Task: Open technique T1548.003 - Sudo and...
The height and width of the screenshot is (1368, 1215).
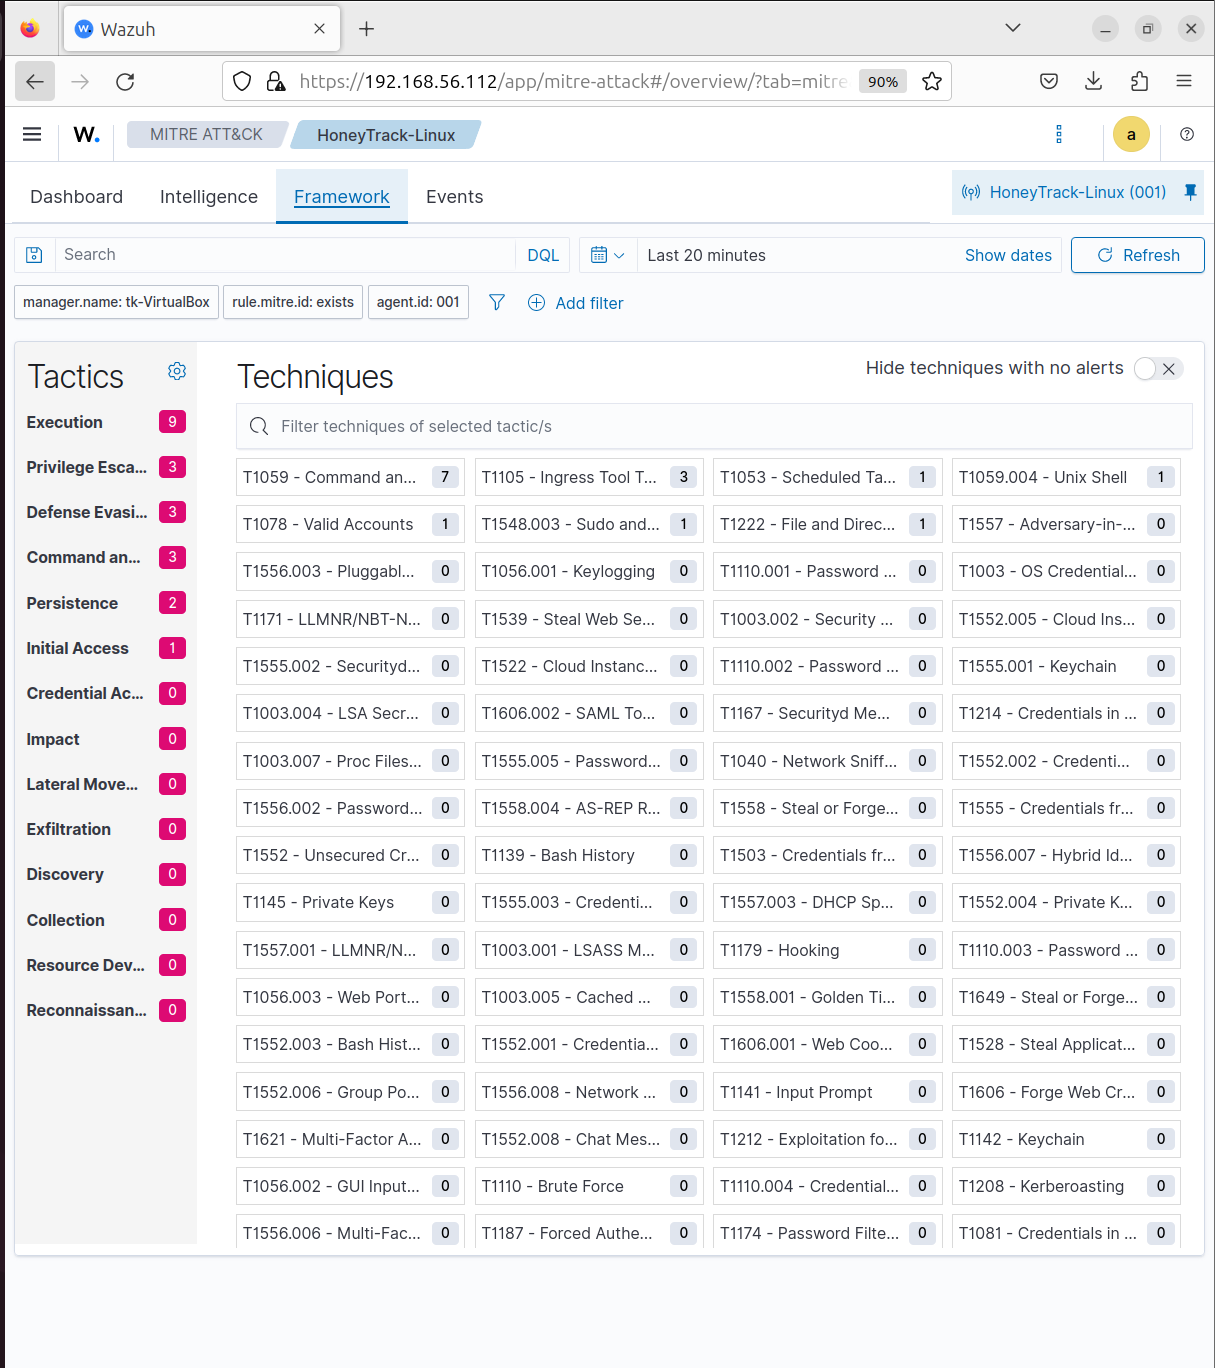Action: (589, 524)
